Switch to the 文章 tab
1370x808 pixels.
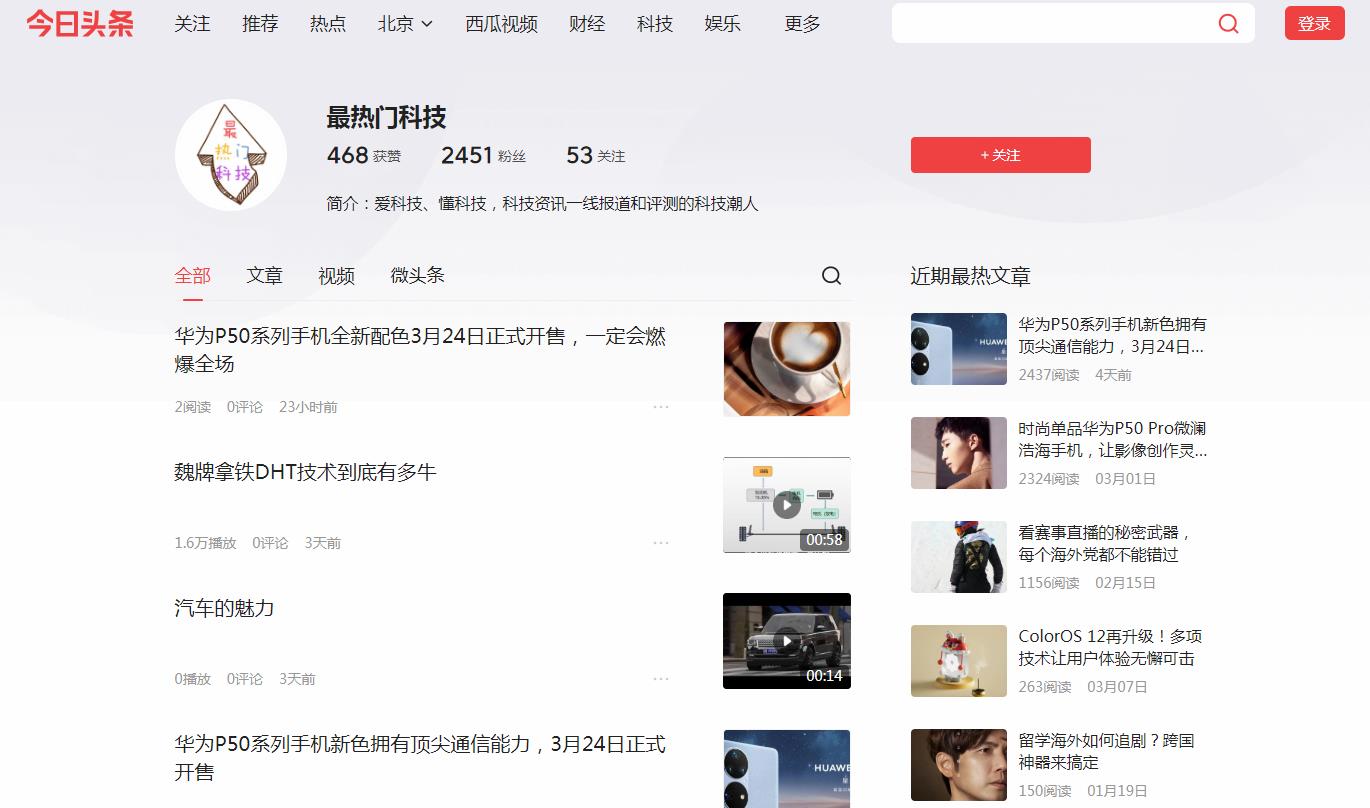(x=265, y=276)
